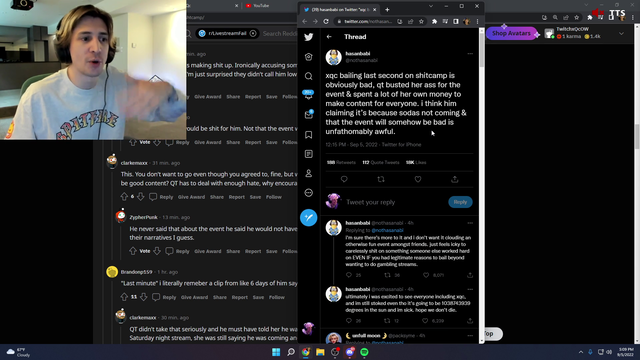Viewport: 640px width, 360px height.
Task: Click the Shop Avatars button on Reddit
Action: pyautogui.click(x=511, y=33)
